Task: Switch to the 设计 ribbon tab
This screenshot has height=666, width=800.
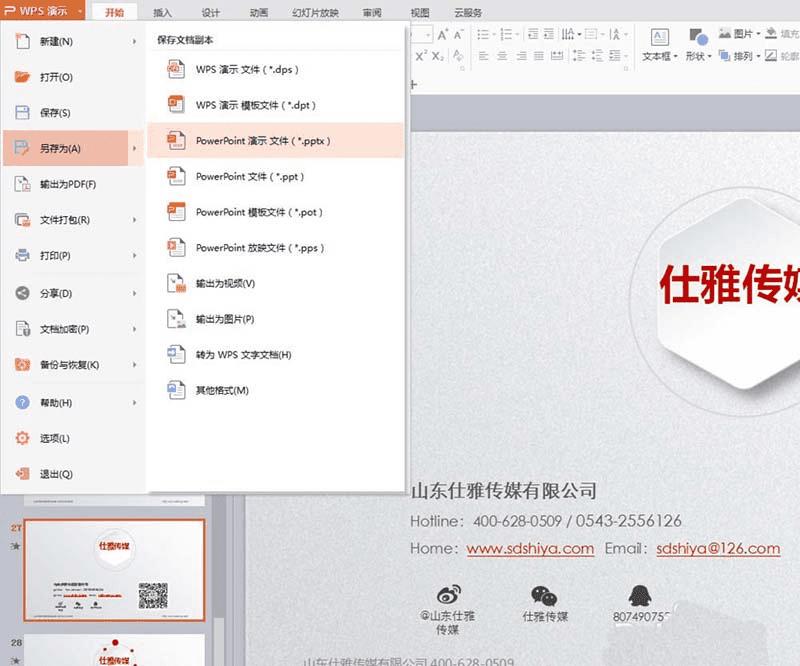Action: [x=210, y=13]
